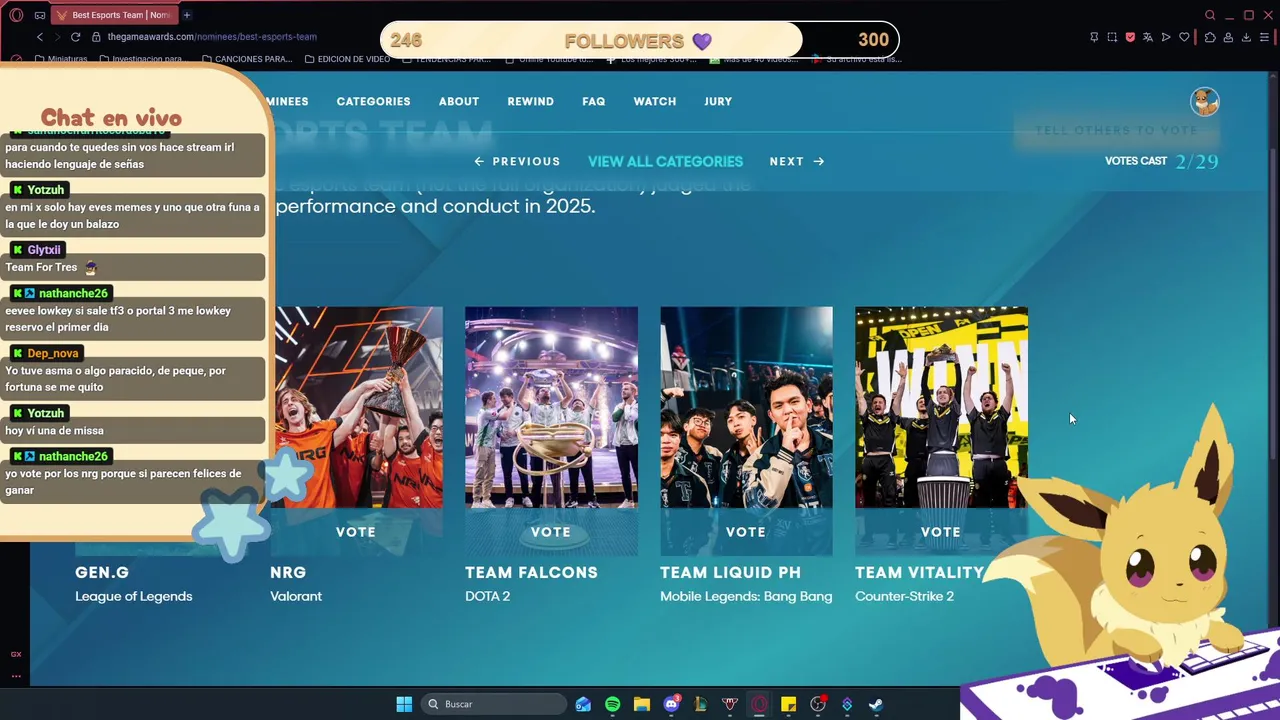Click the GEN.G team name
The height and width of the screenshot is (720, 1280).
tap(102, 573)
